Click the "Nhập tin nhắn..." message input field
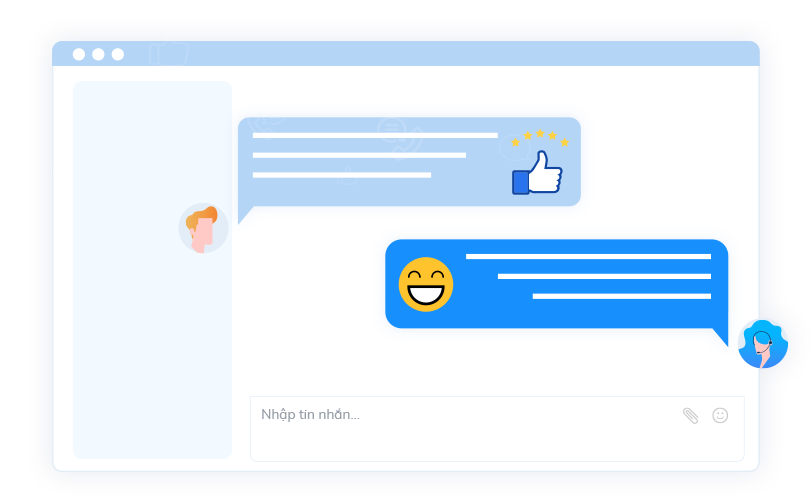 click(497, 429)
